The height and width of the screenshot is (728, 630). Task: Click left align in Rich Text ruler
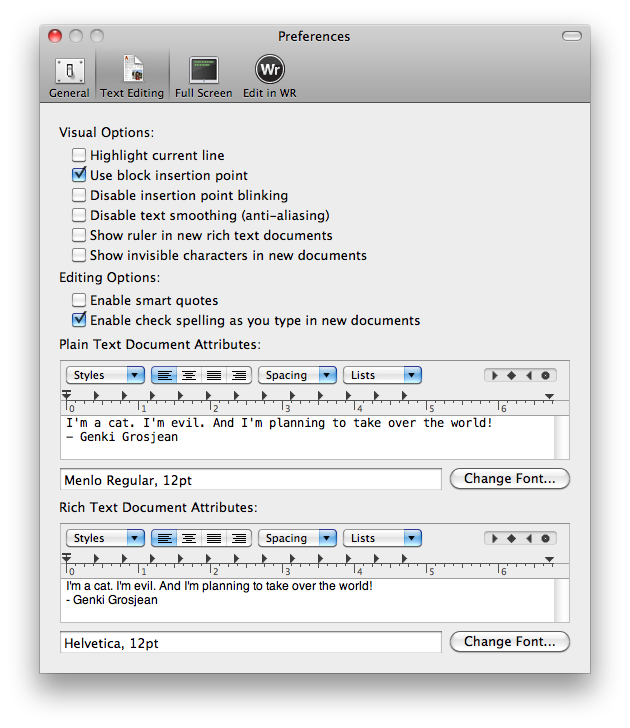tap(164, 538)
